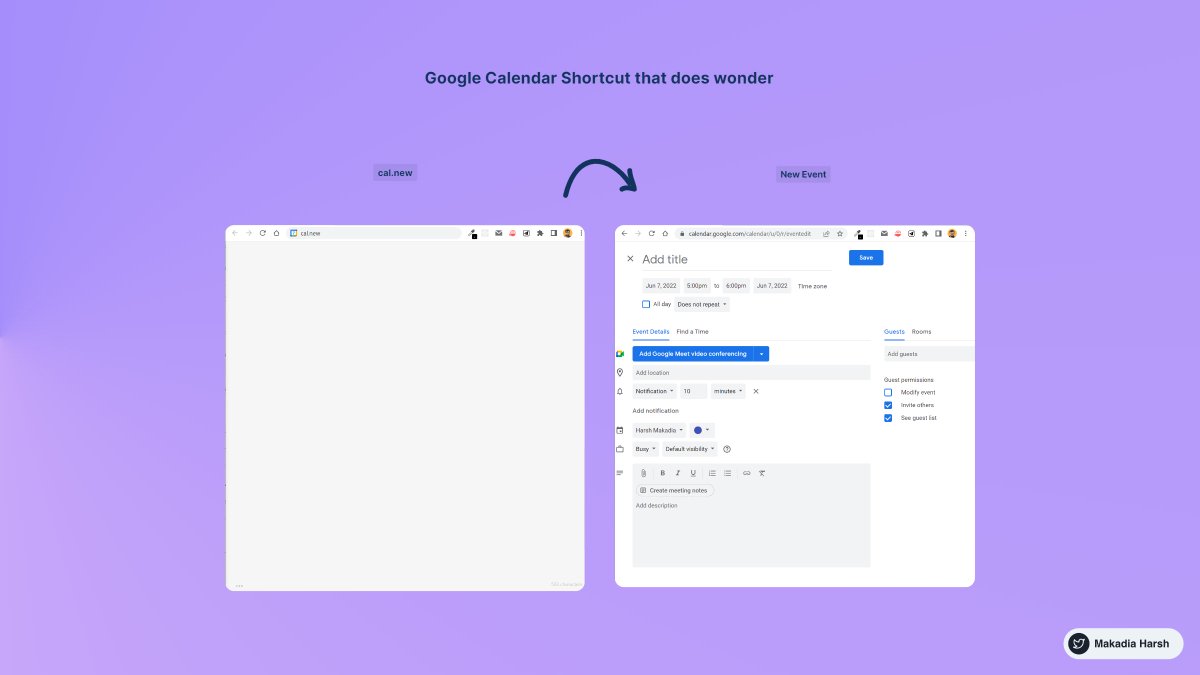
Task: Toggle bold in the description toolbar
Action: click(662, 473)
